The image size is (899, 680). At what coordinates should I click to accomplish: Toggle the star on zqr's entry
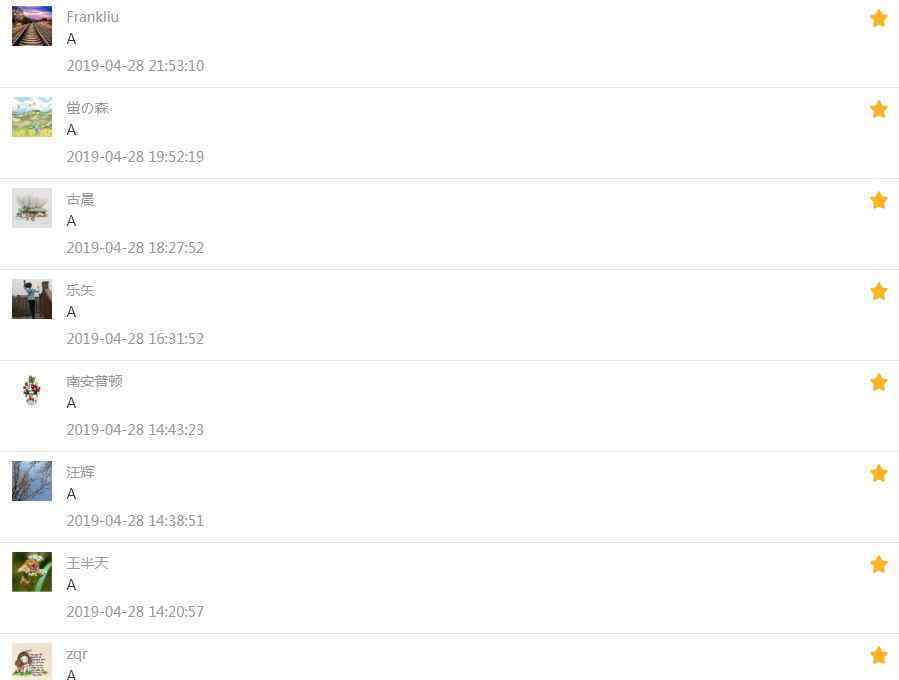pos(878,655)
